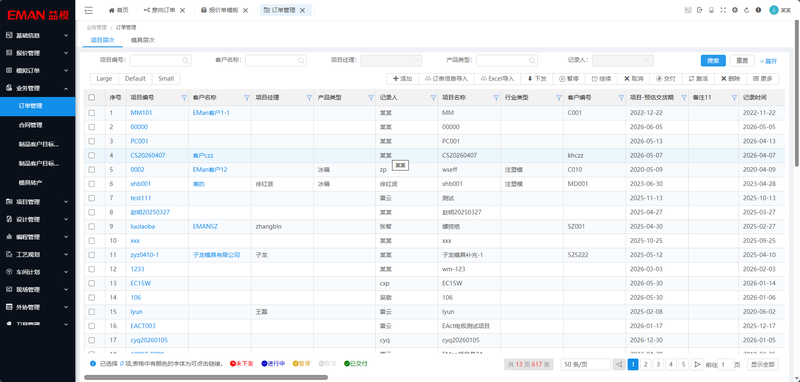The width and height of the screenshot is (800, 382).
Task: Open the 50条/页 page size dropdown
Action: pyautogui.click(x=585, y=364)
